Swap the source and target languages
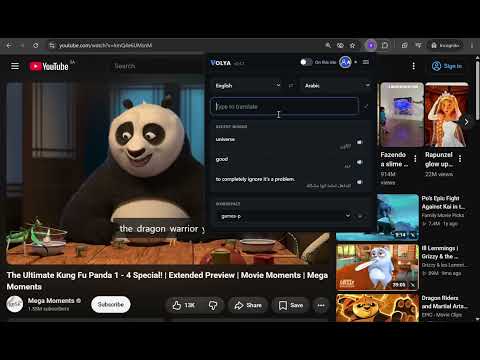 point(291,86)
